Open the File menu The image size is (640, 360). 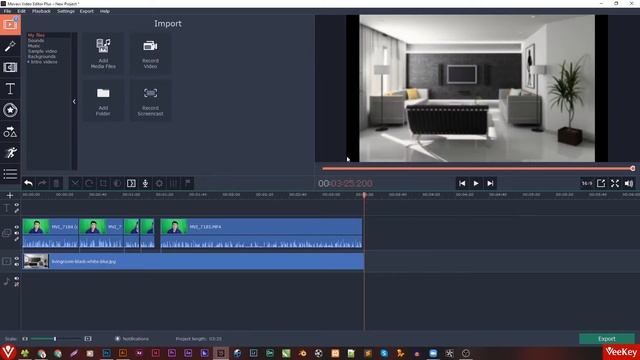pos(7,11)
